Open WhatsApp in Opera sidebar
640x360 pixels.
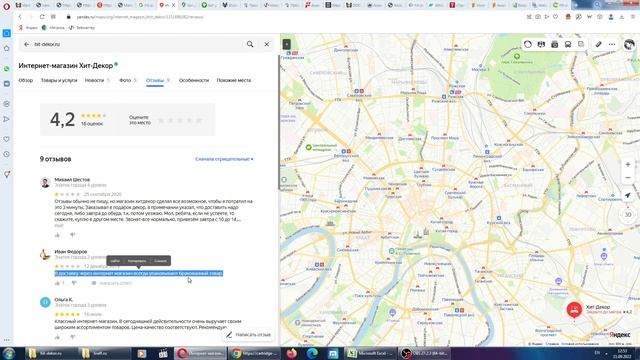click(7, 69)
